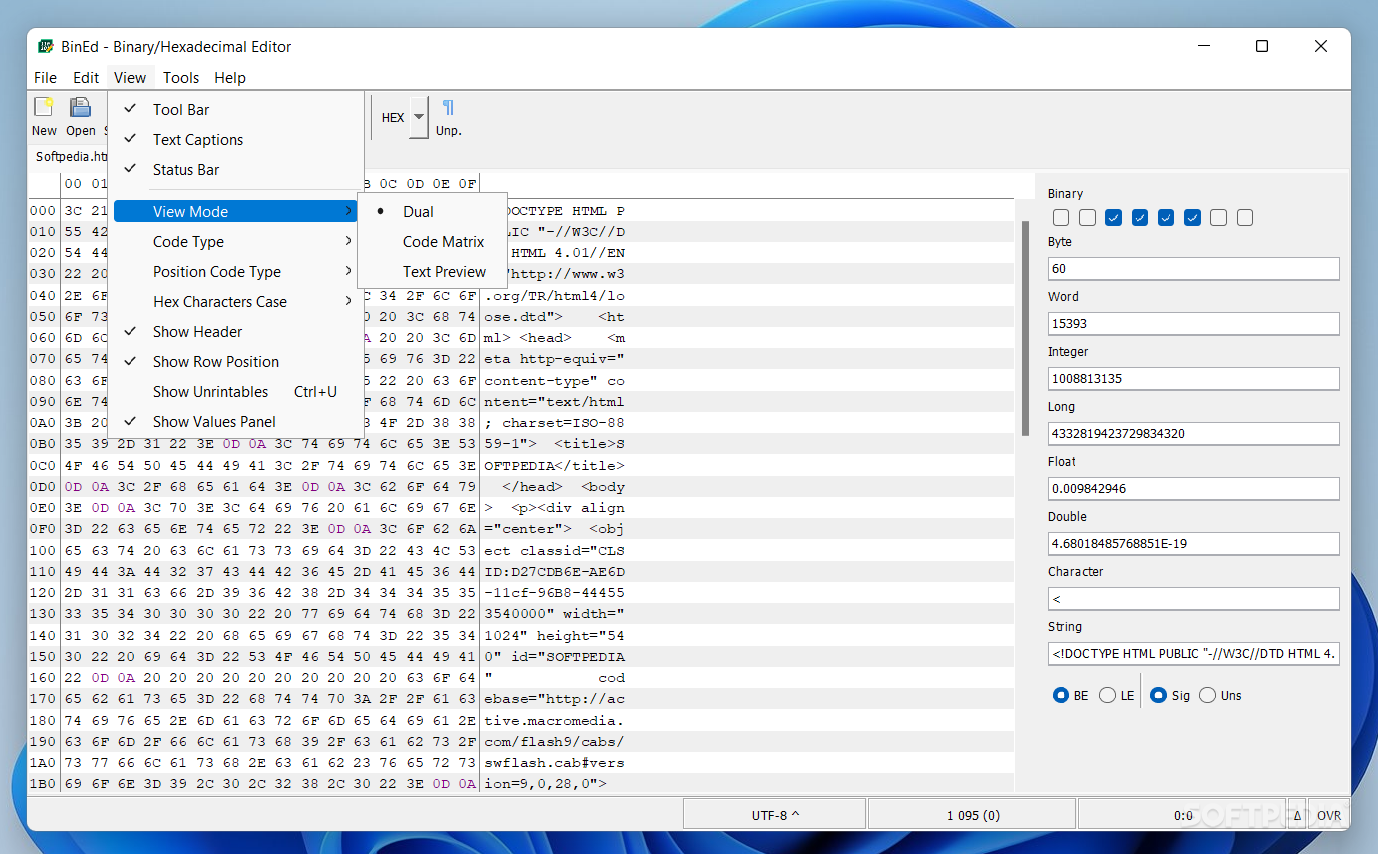Click preview text tive.macromedia.

554,721
